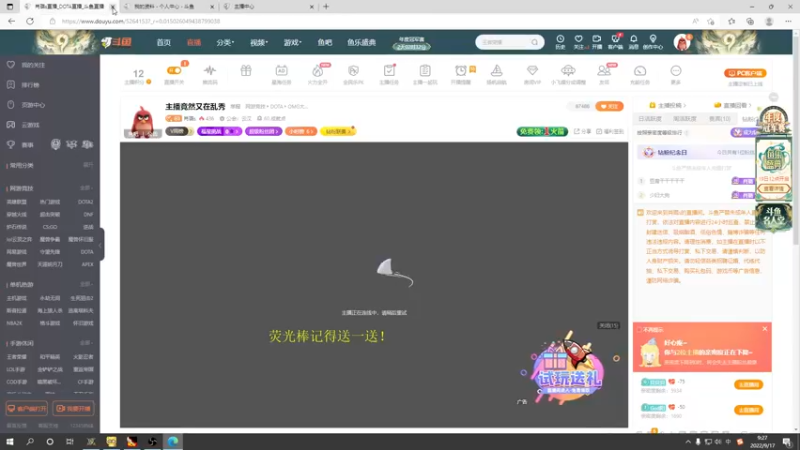The image size is (800, 450).
Task: Switch to the 日活跃度 tab
Action: tap(650, 118)
